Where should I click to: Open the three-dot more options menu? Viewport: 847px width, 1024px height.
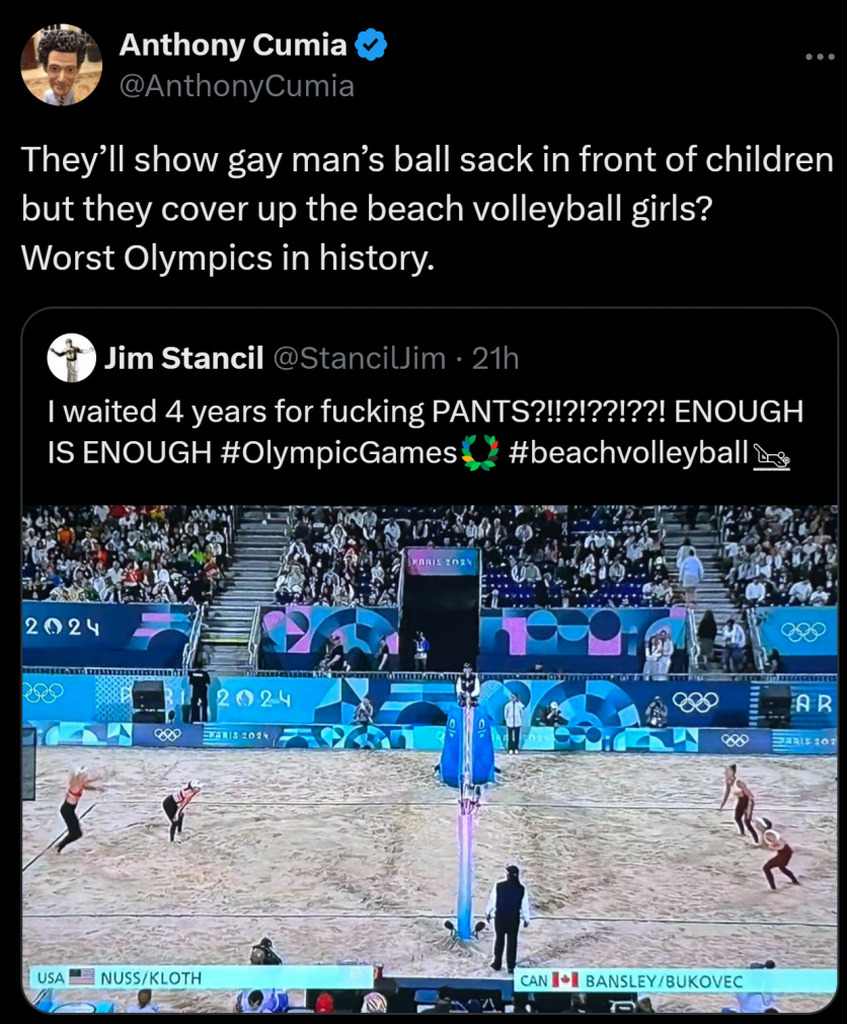[x=820, y=57]
